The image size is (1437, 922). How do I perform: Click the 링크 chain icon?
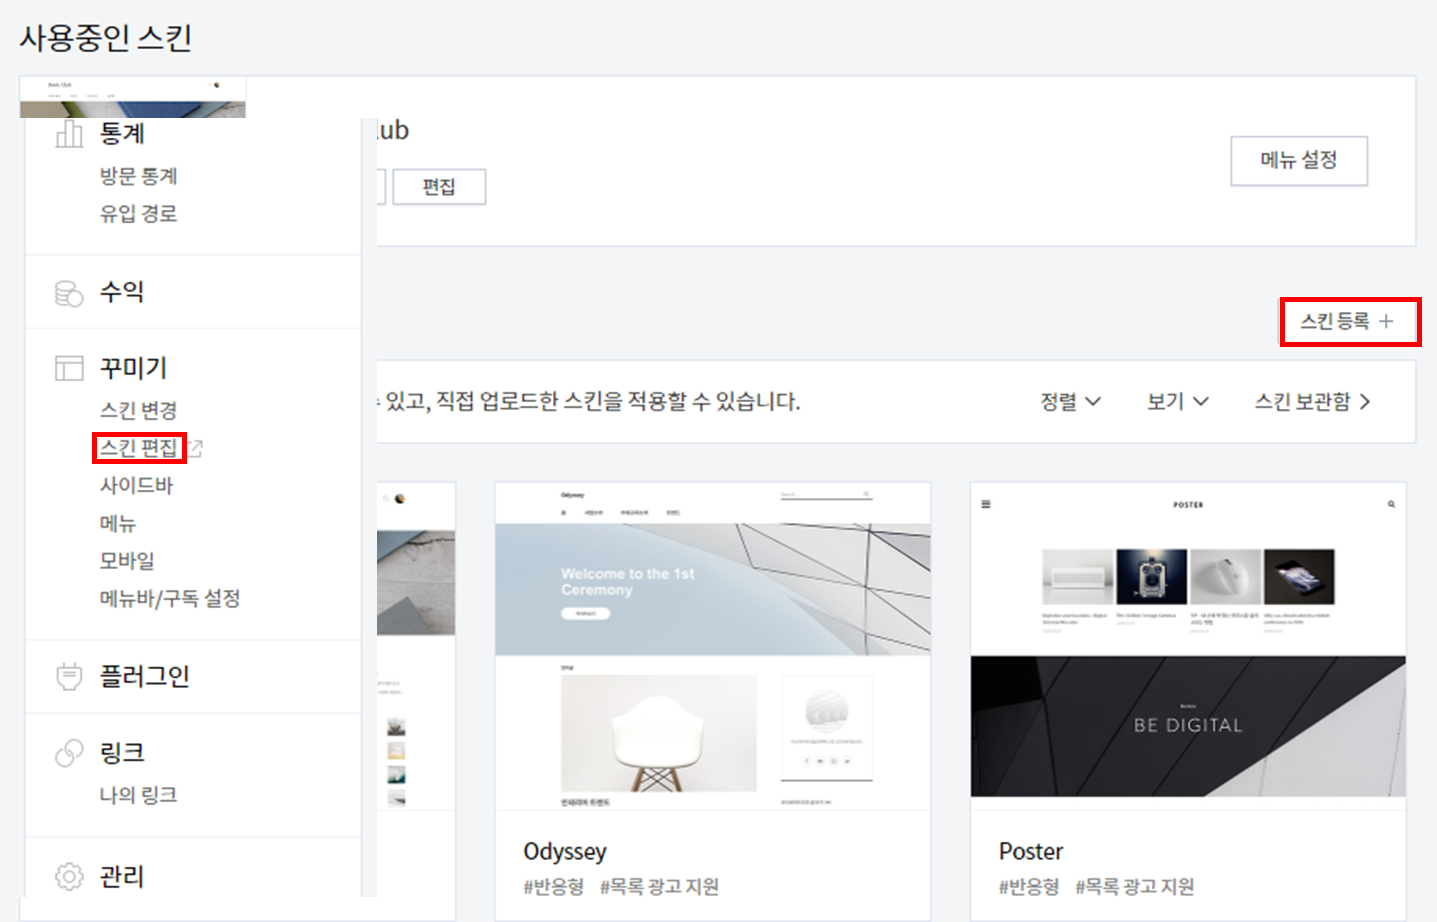(x=69, y=753)
